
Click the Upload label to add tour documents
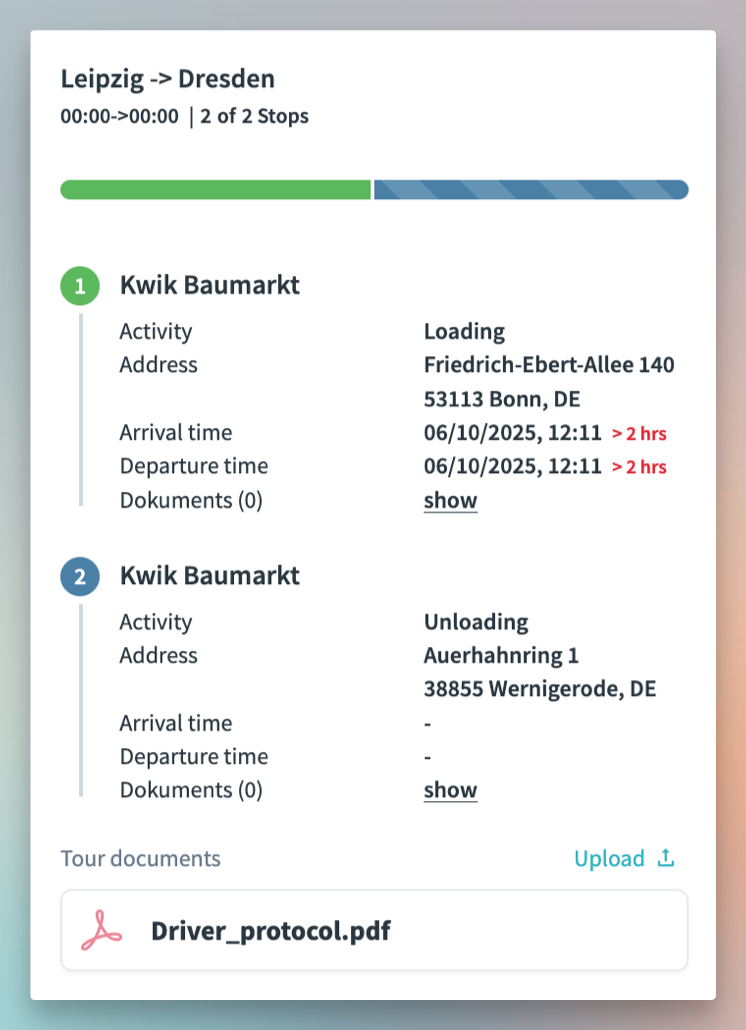[x=610, y=858]
